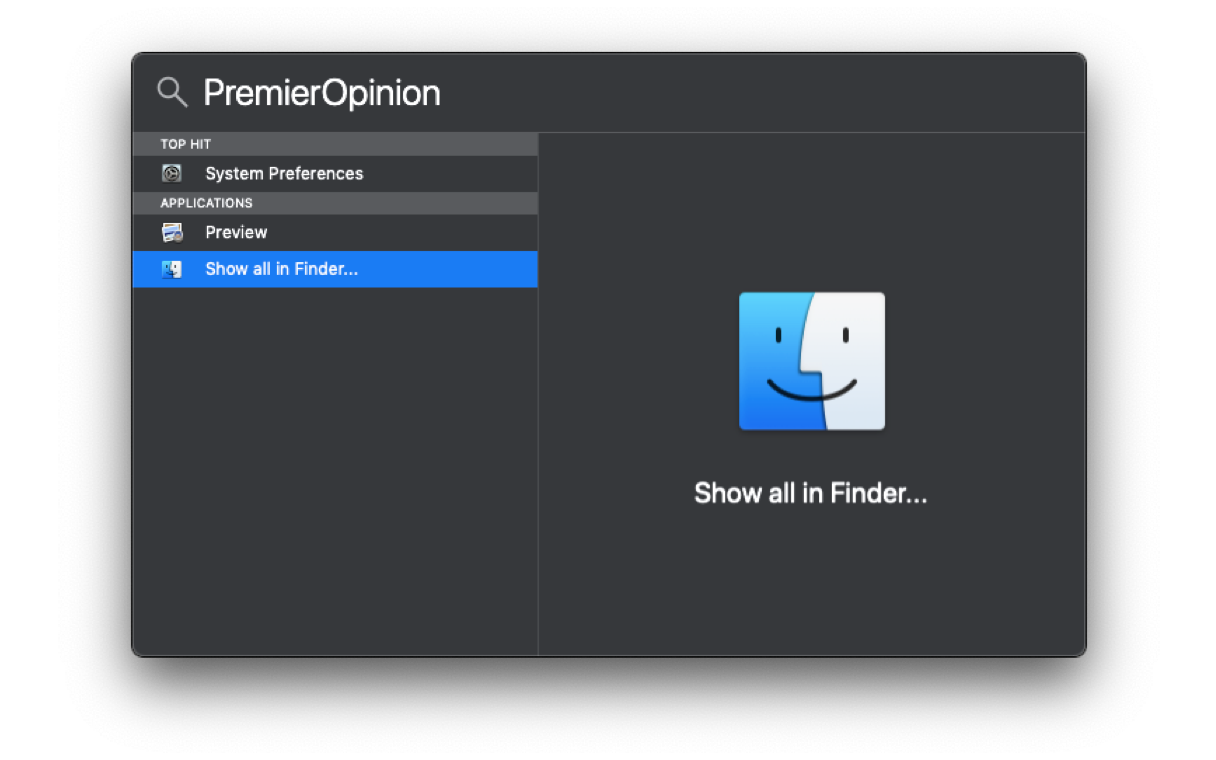This screenshot has width=1216, height=760.
Task: Click the Preview app icon in results
Action: pyautogui.click(x=172, y=232)
